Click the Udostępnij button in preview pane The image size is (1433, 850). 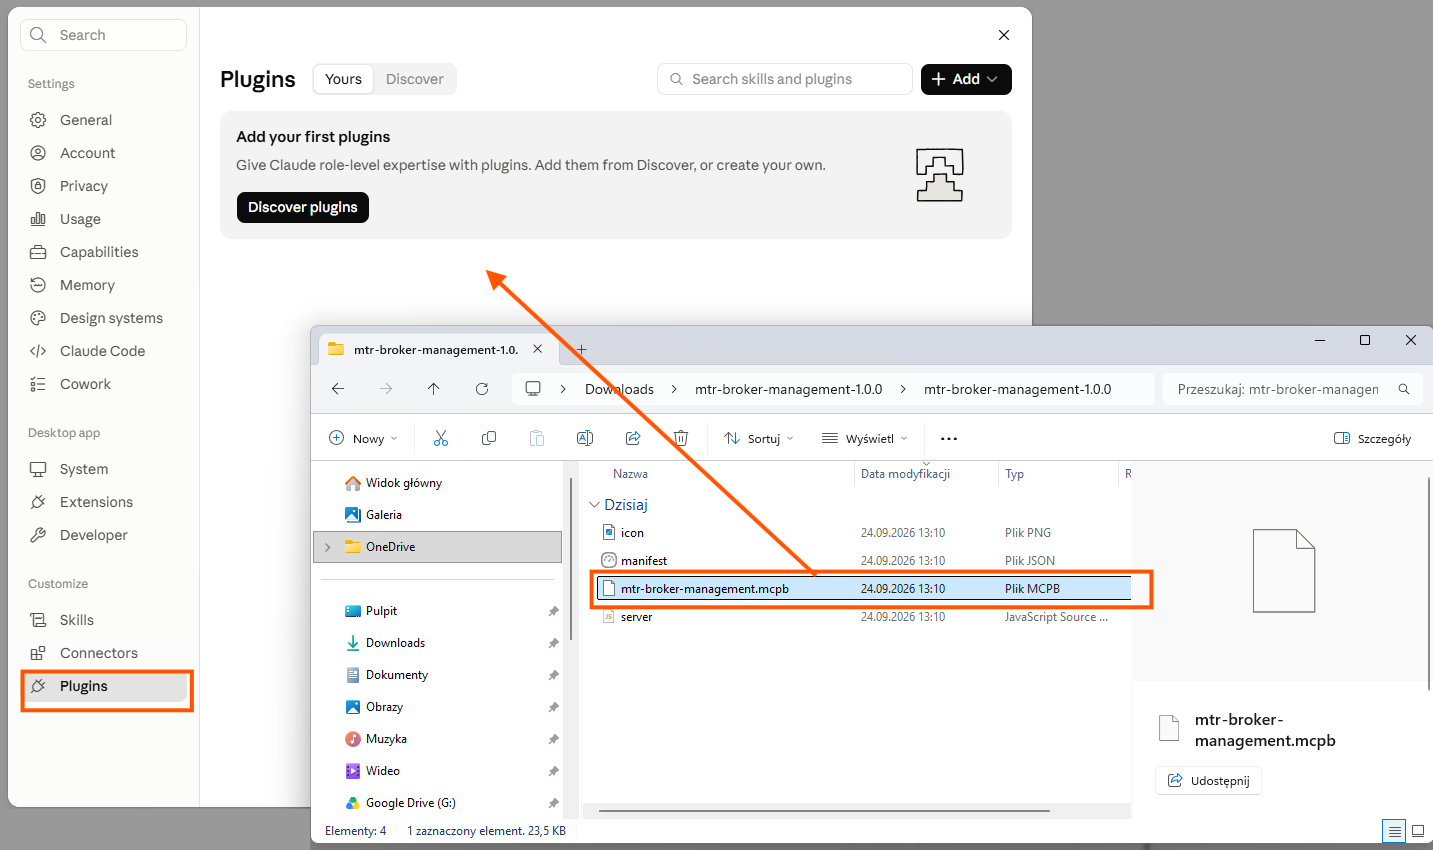point(1209,780)
